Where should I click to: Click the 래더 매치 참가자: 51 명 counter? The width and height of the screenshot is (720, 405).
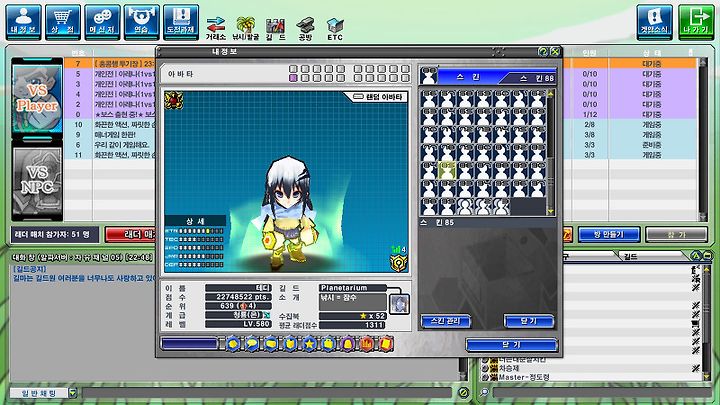pyautogui.click(x=55, y=235)
